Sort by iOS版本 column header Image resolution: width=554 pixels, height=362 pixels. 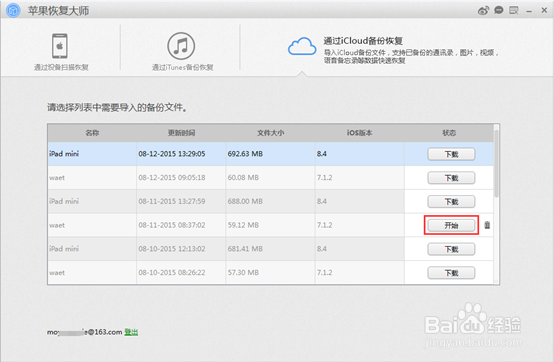[x=359, y=133]
